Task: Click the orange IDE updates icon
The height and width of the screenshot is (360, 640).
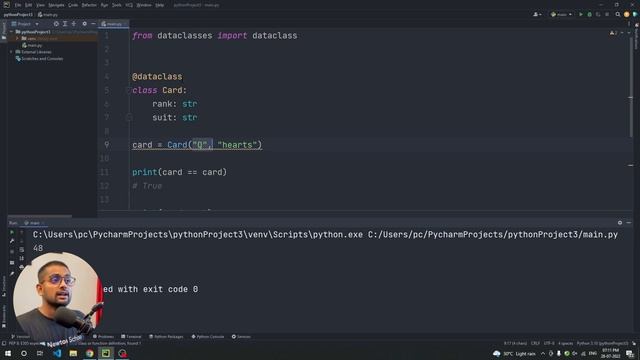Action: point(627,15)
